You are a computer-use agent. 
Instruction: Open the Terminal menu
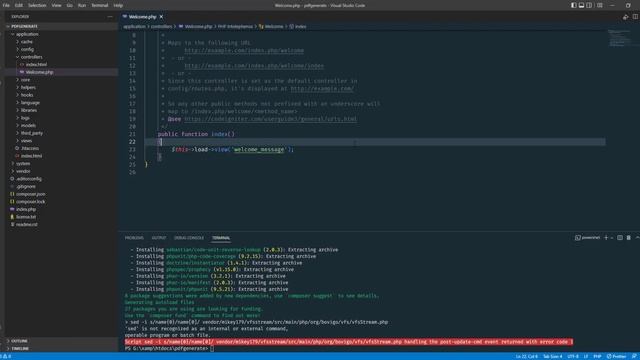pos(100,5)
